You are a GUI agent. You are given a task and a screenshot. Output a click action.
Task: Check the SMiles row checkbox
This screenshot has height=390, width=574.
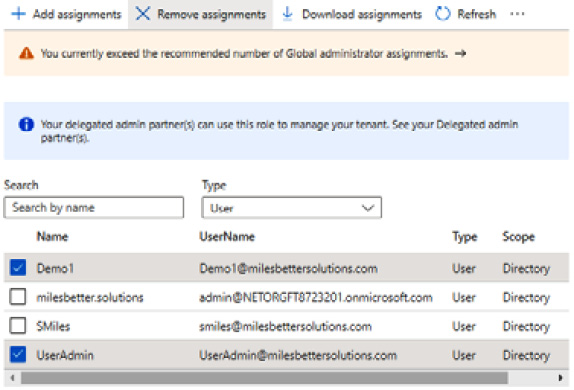click(x=18, y=325)
